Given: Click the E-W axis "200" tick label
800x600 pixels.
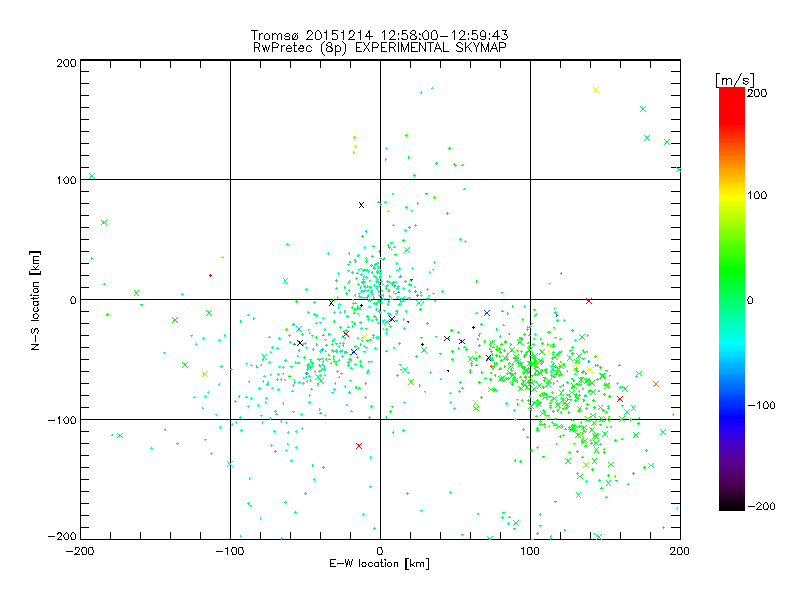Looking at the screenshot, I should [x=680, y=551].
